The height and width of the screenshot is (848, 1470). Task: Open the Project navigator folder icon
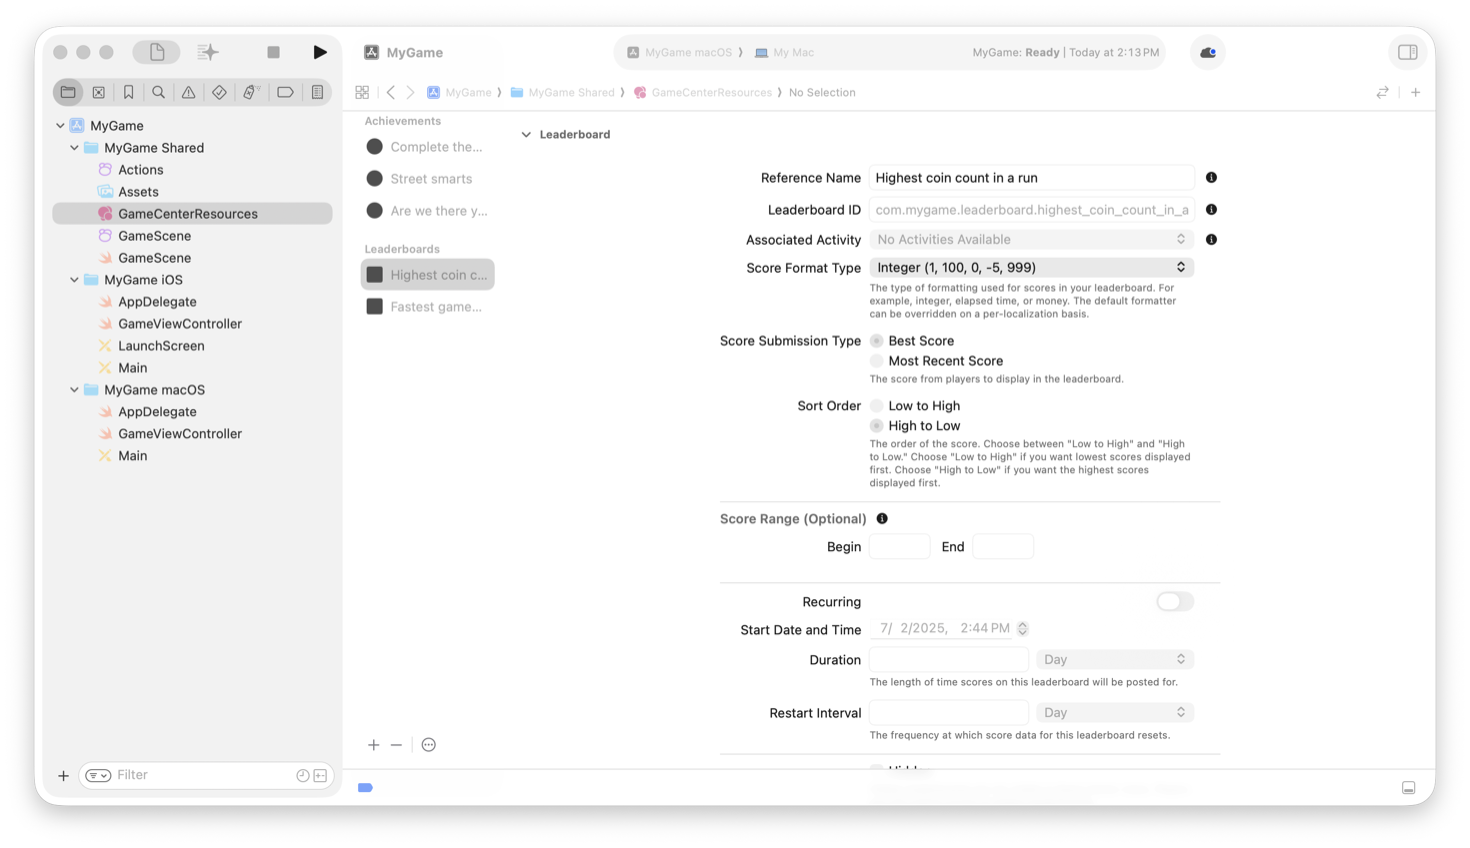pos(68,92)
